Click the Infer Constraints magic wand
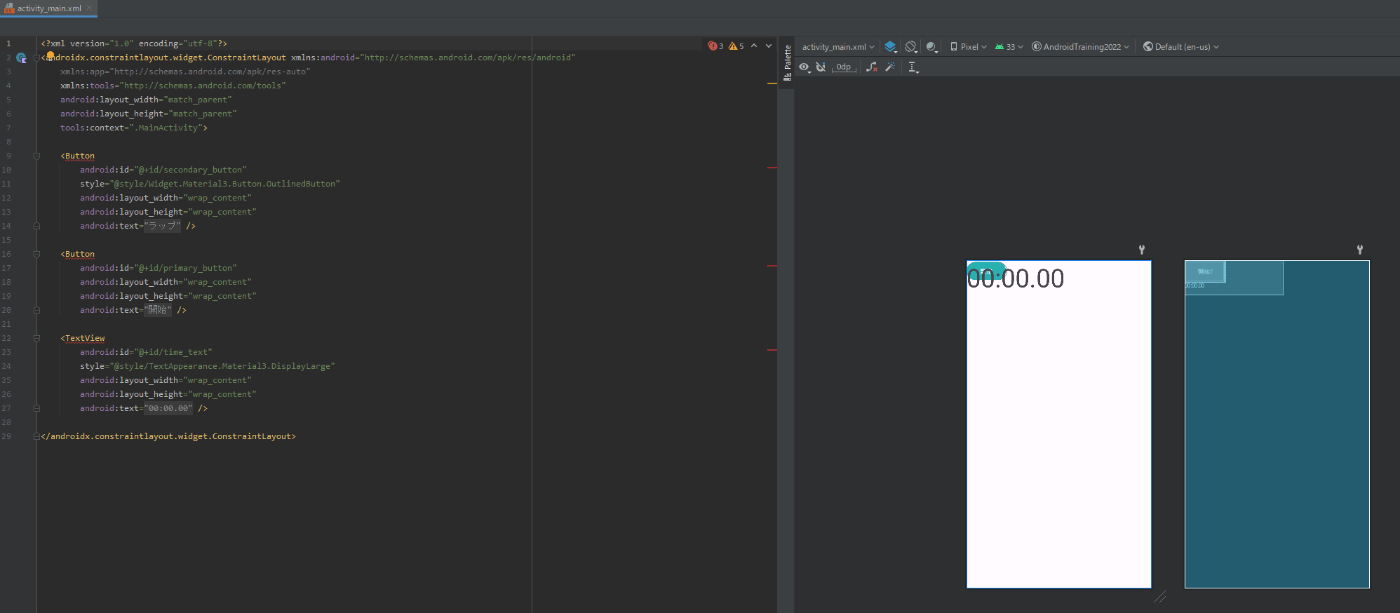The width and height of the screenshot is (1400, 613). [x=889, y=67]
